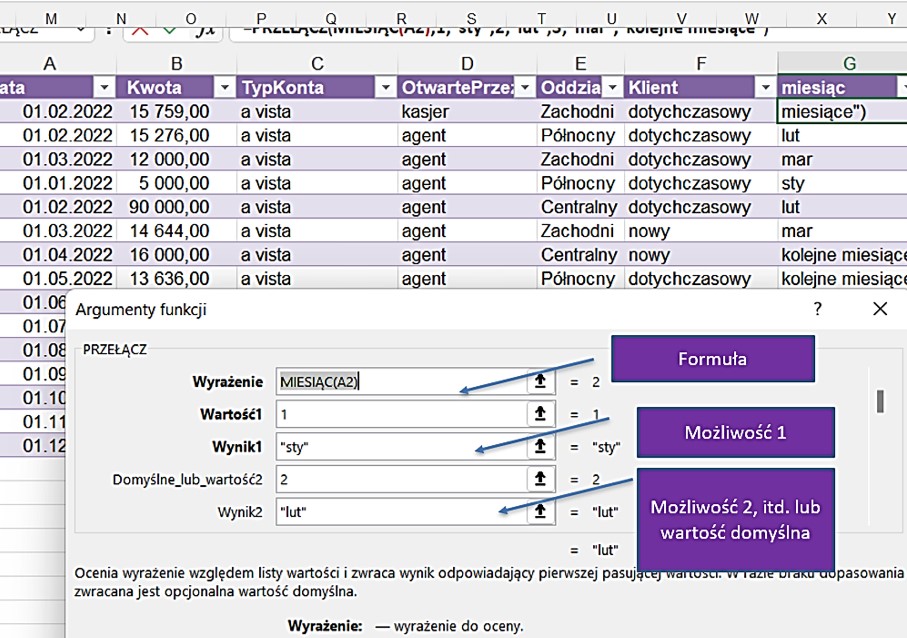
Task: Open filter dropdown for Klient column
Action: tap(765, 88)
